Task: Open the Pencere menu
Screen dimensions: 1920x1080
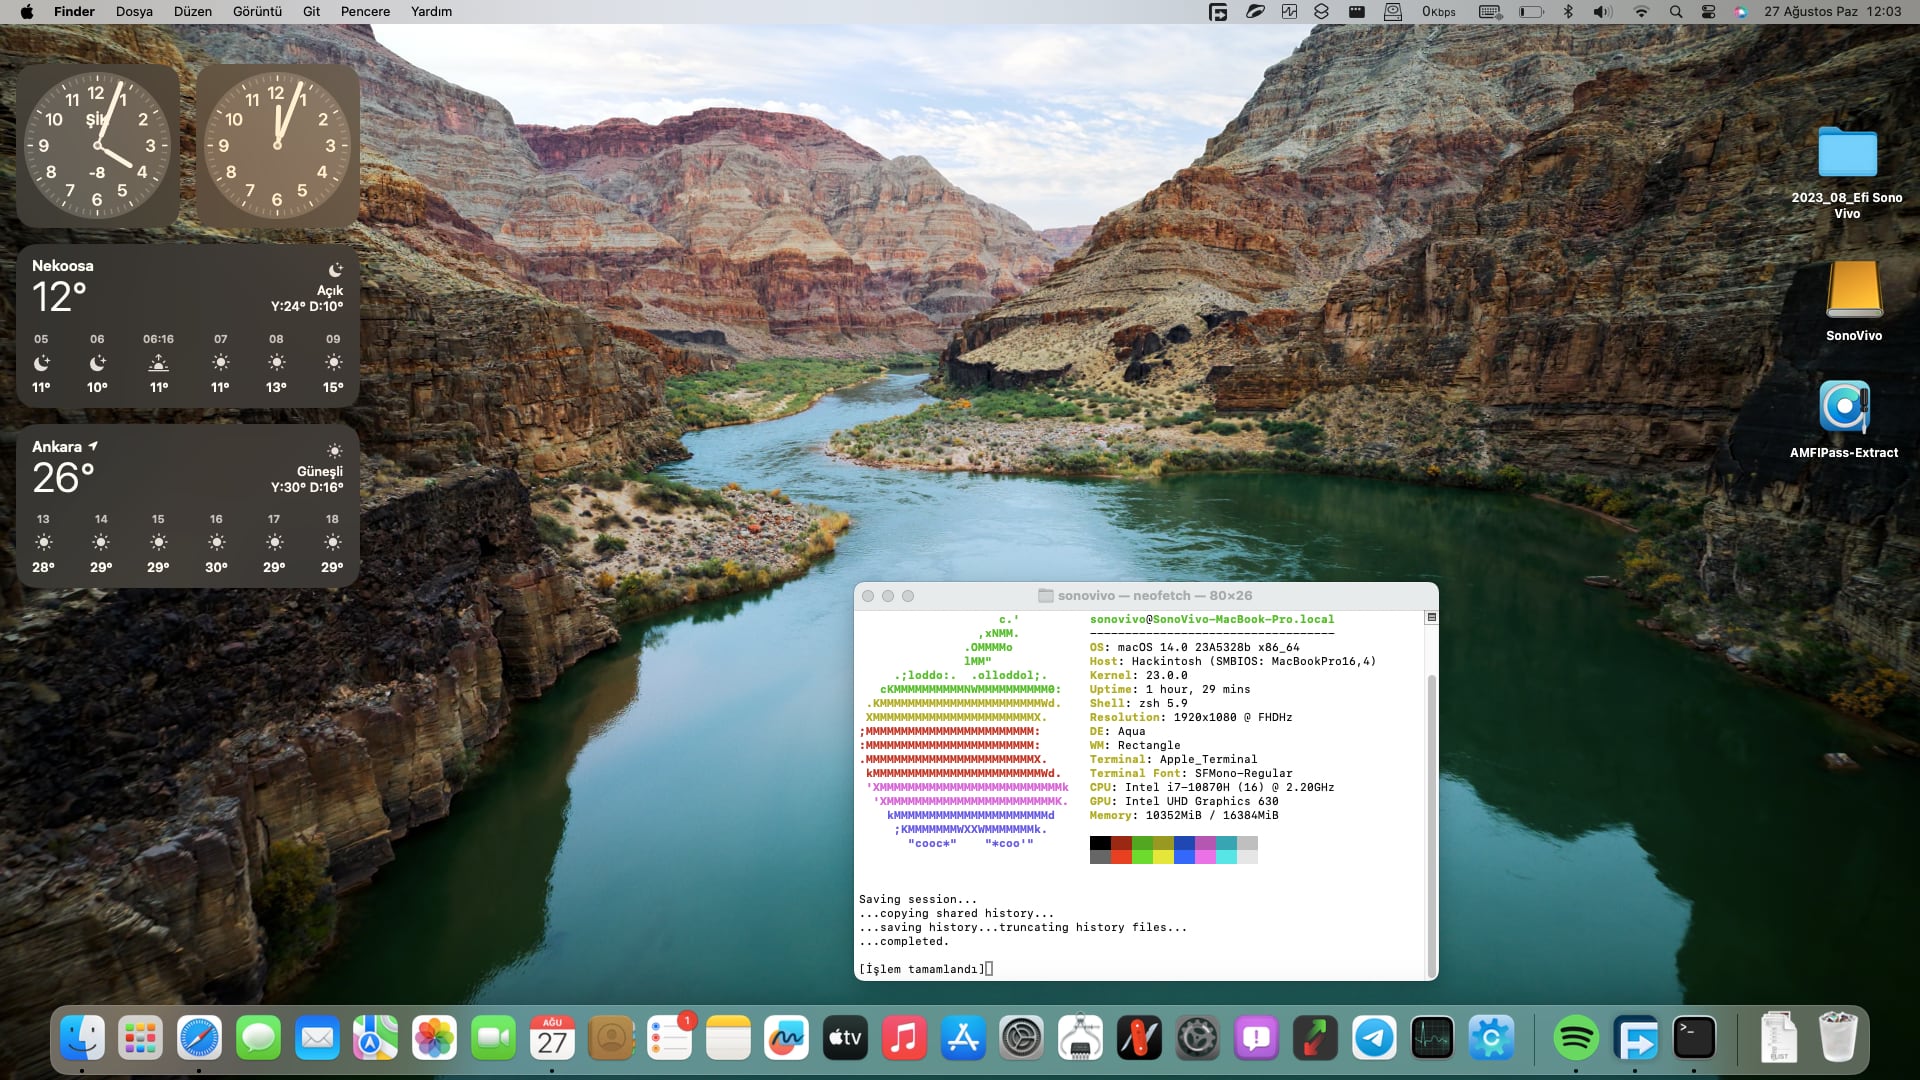Action: coord(365,12)
